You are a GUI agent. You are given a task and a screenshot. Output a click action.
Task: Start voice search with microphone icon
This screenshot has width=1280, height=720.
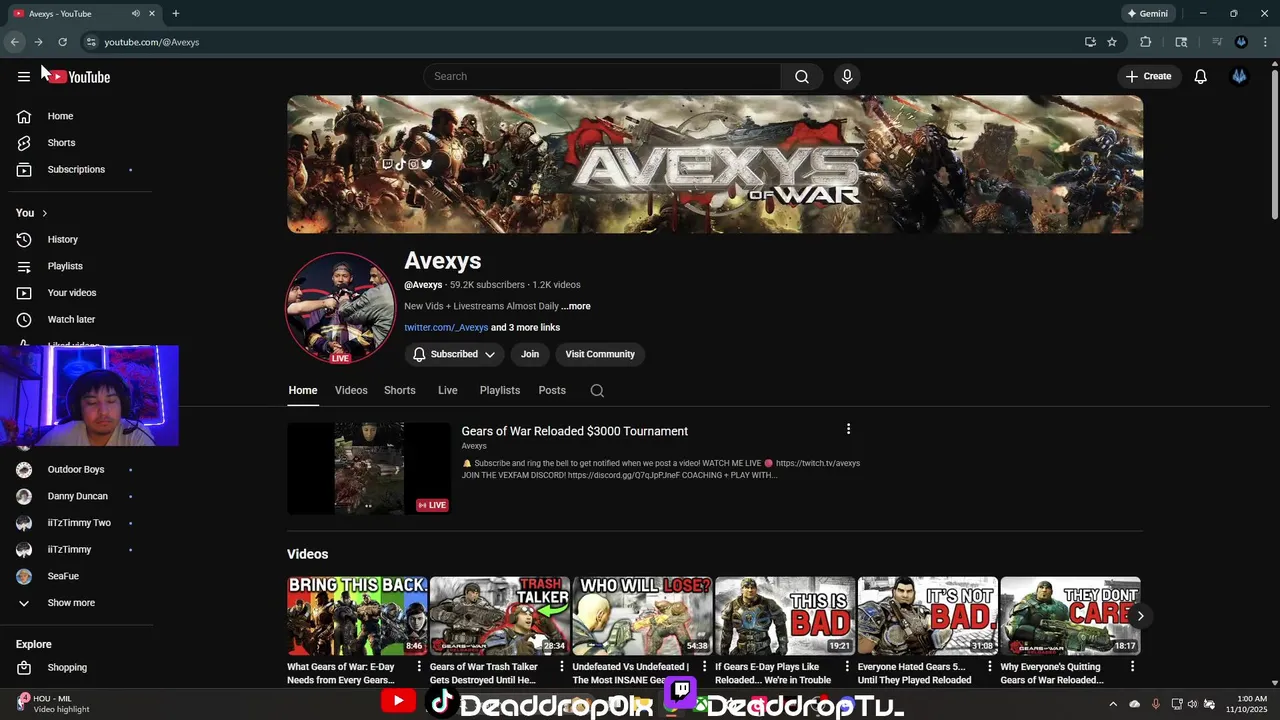847,77
